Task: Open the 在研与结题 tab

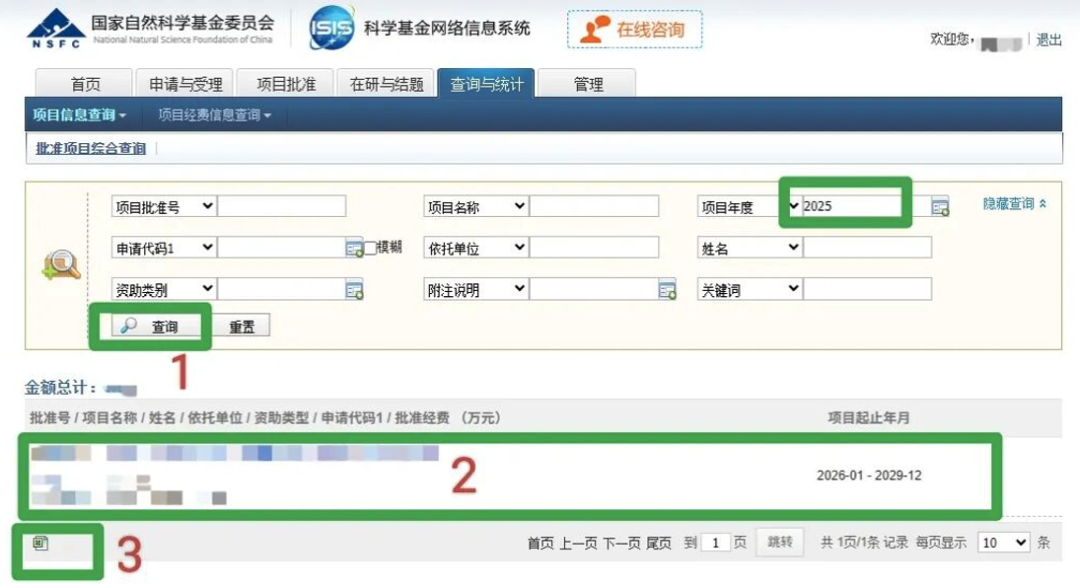Action: [386, 83]
